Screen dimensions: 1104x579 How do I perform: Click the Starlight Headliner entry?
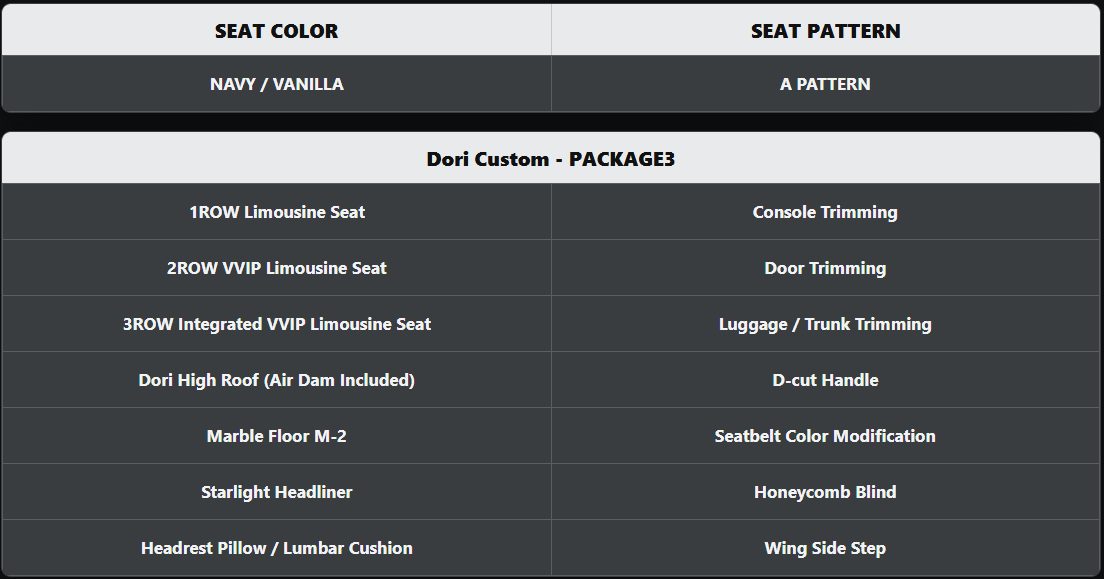point(276,492)
